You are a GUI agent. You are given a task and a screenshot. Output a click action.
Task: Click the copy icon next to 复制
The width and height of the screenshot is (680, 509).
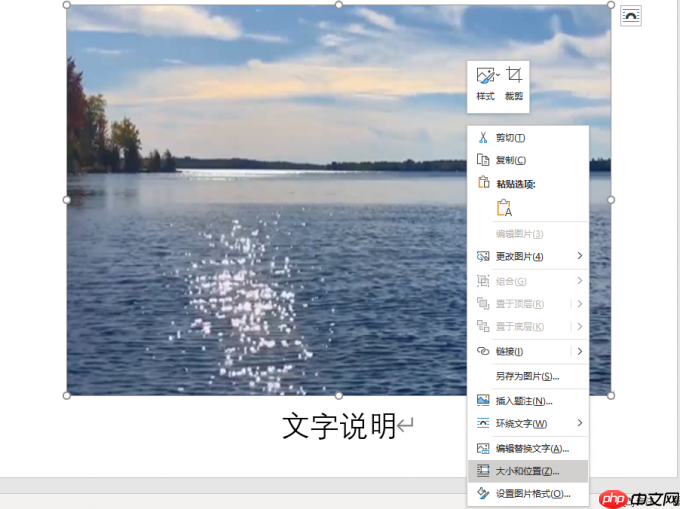[x=483, y=160]
